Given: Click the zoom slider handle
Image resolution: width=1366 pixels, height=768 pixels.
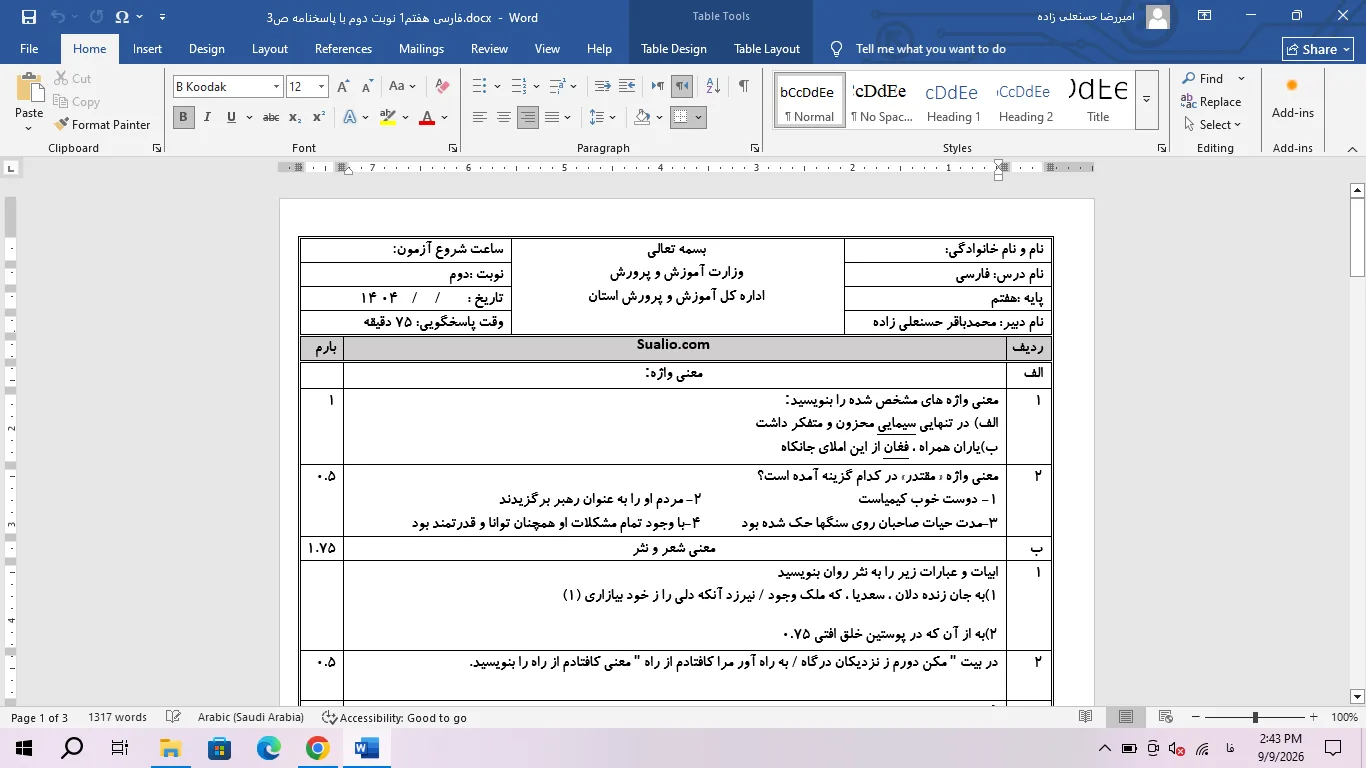Looking at the screenshot, I should pyautogui.click(x=1255, y=717).
